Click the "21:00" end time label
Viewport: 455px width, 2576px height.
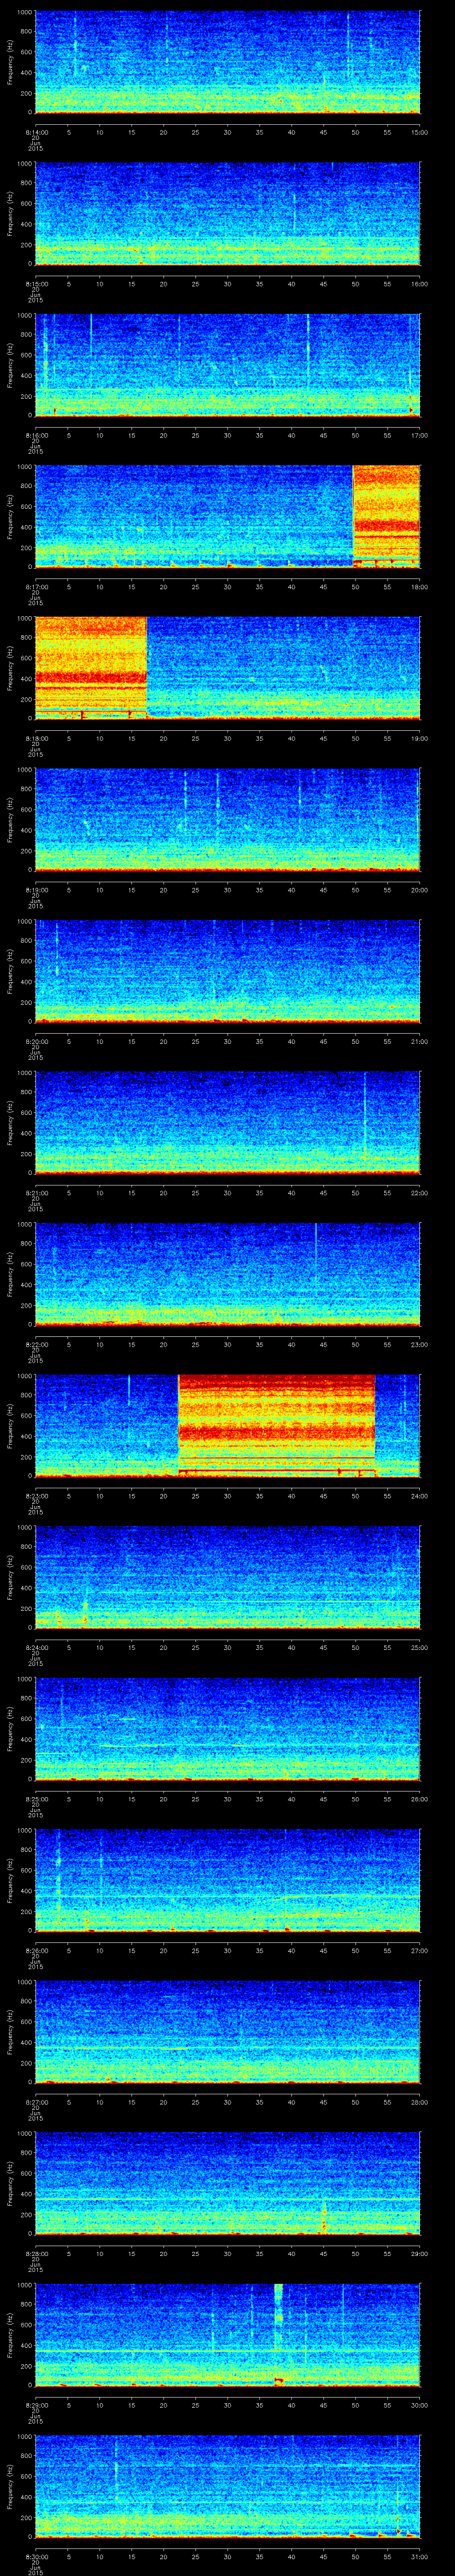click(x=419, y=1041)
